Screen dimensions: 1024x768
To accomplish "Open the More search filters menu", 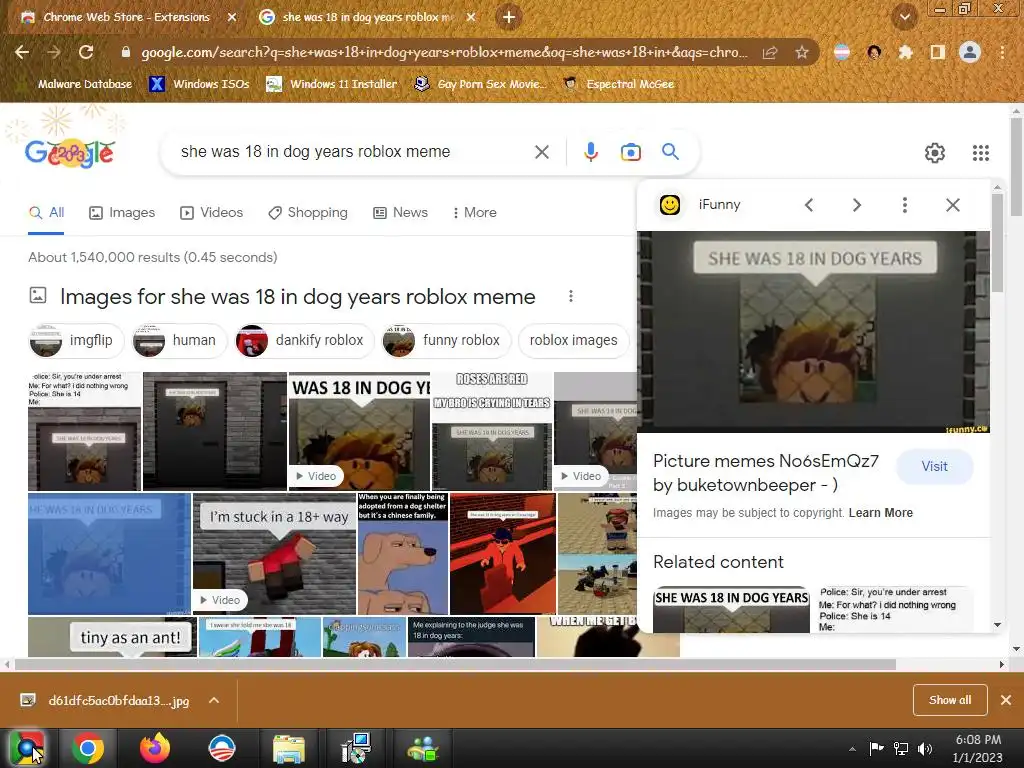I will pos(474,213).
